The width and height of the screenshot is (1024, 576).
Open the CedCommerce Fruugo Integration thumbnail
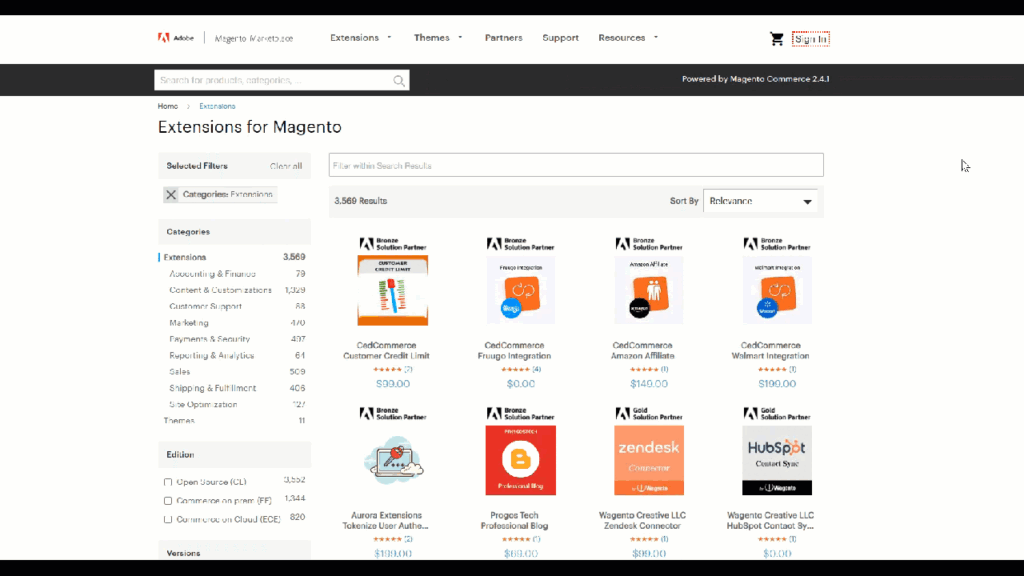click(520, 290)
